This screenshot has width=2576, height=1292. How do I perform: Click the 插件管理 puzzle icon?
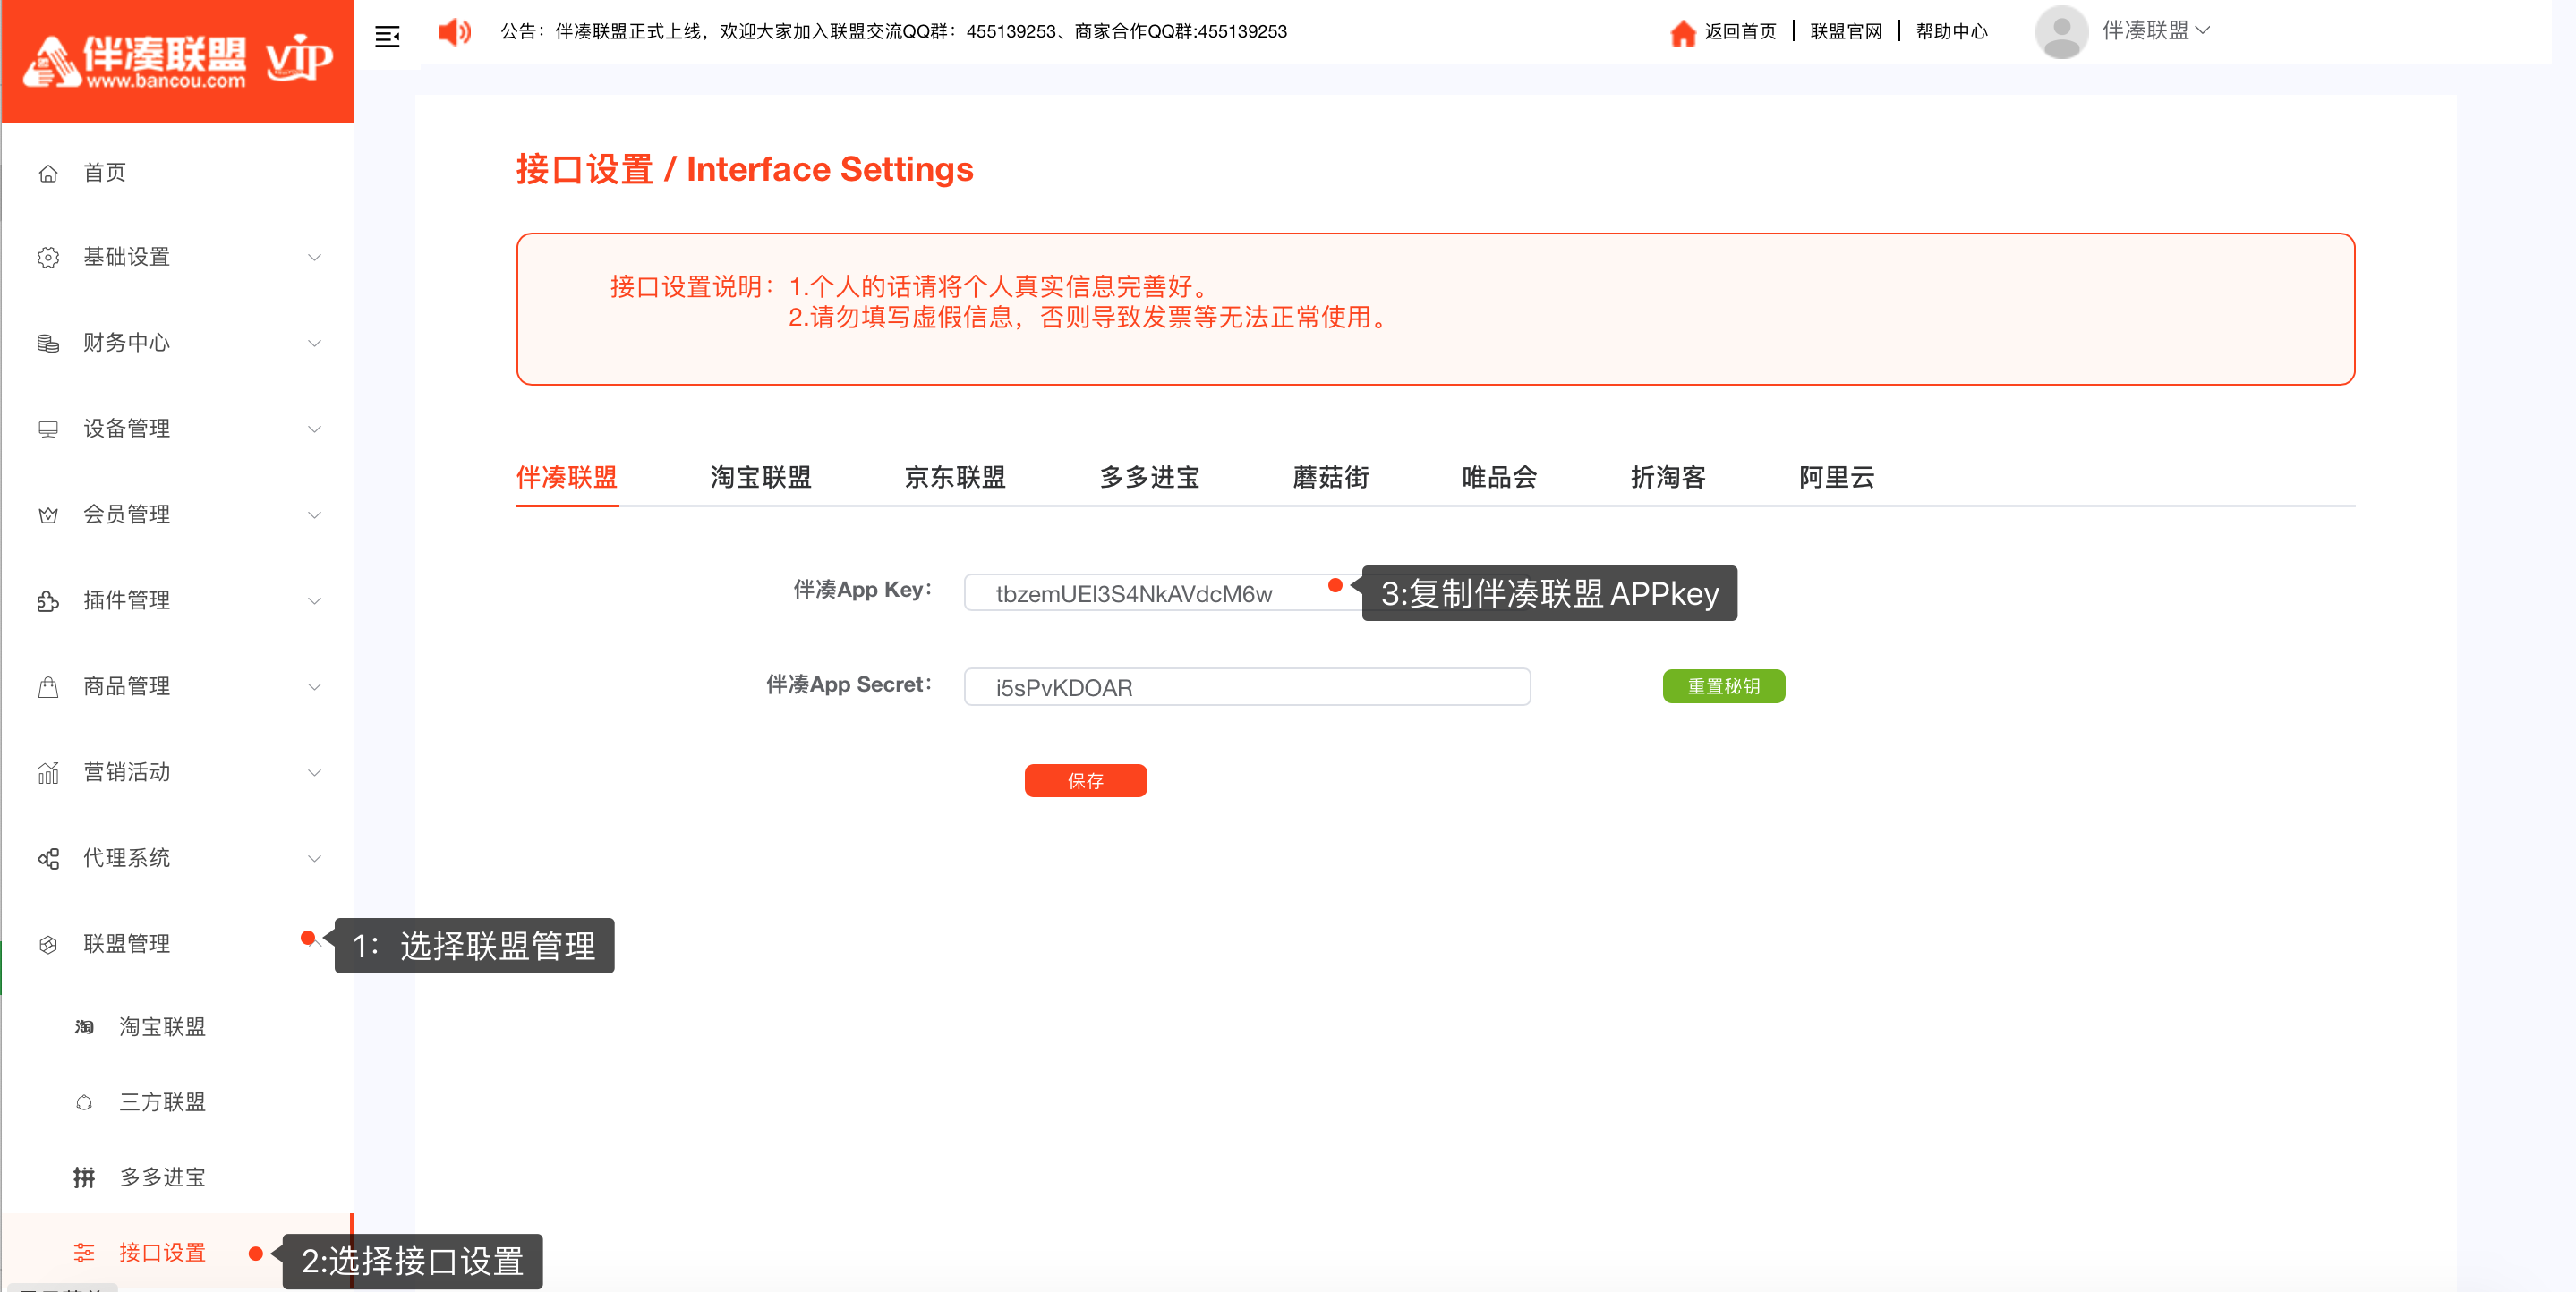pyautogui.click(x=48, y=601)
